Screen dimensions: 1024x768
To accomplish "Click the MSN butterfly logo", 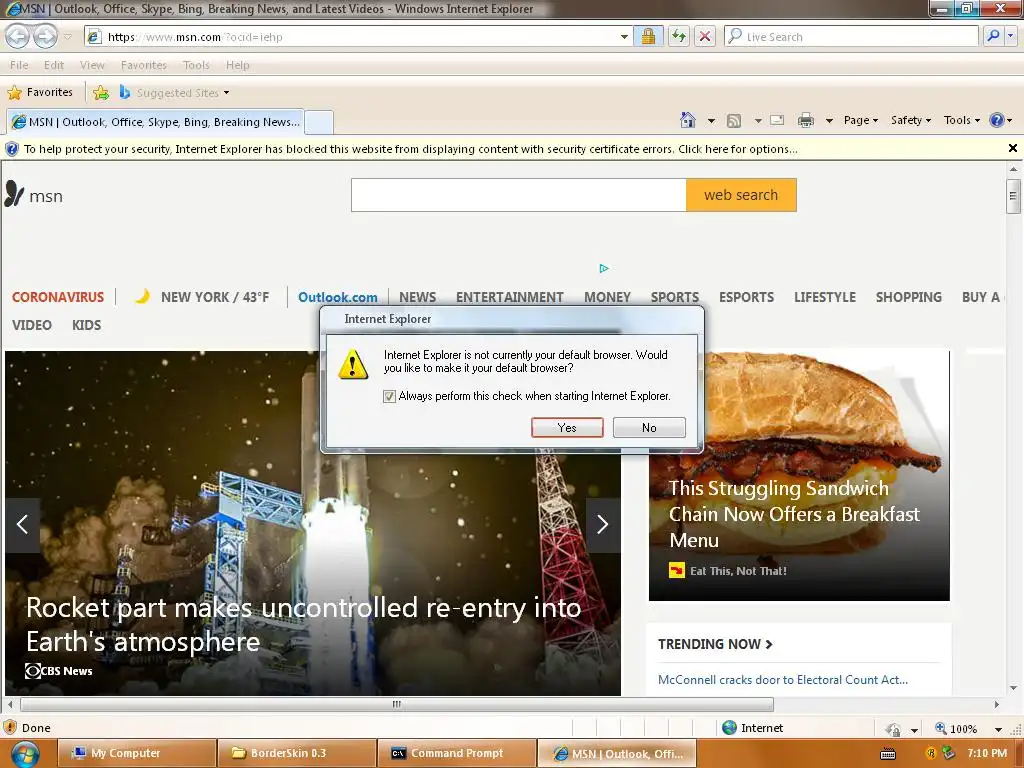I will tap(14, 194).
